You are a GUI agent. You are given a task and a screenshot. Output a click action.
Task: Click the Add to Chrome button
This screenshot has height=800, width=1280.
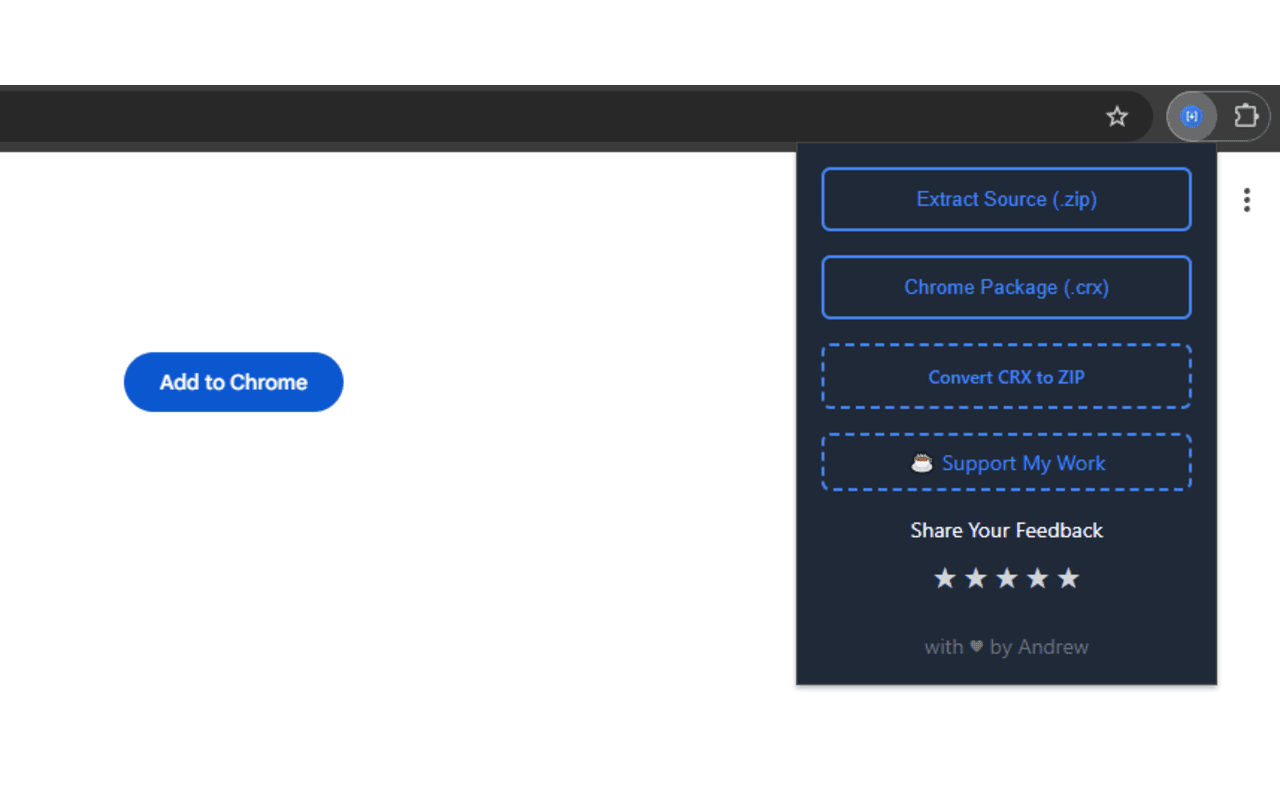click(233, 382)
